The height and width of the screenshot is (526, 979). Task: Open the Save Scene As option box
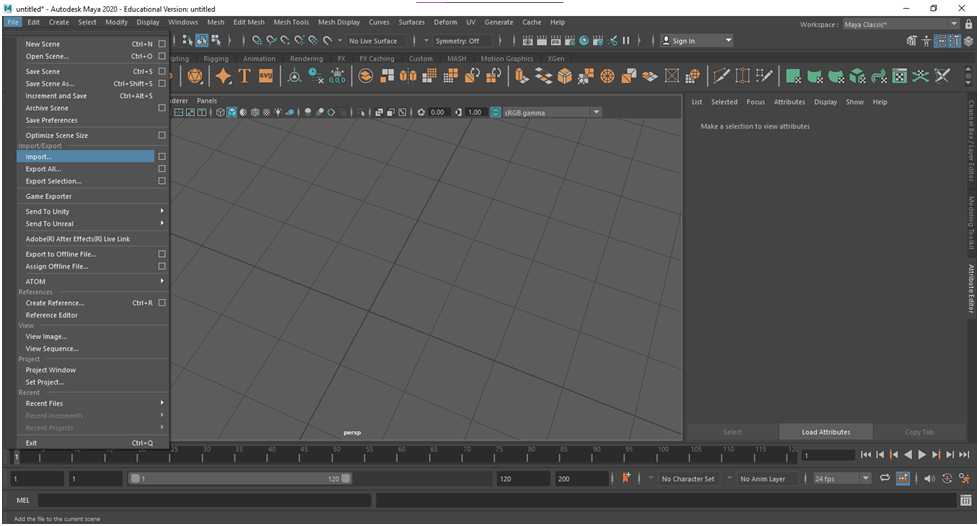(x=162, y=83)
